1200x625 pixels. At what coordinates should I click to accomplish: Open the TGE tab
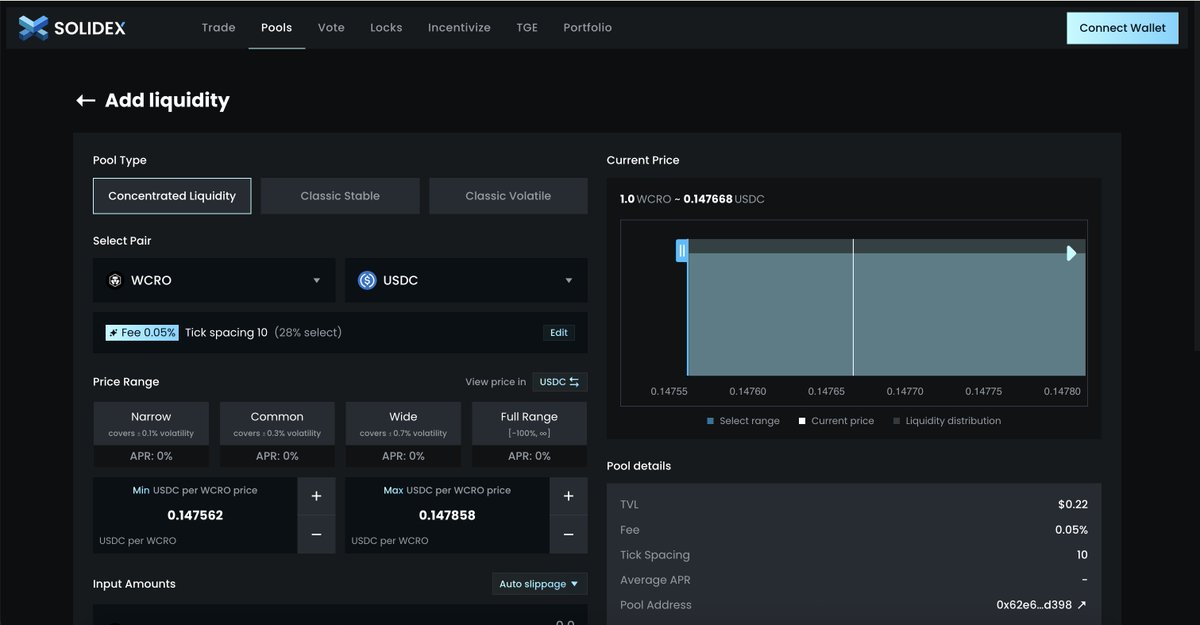pyautogui.click(x=527, y=28)
